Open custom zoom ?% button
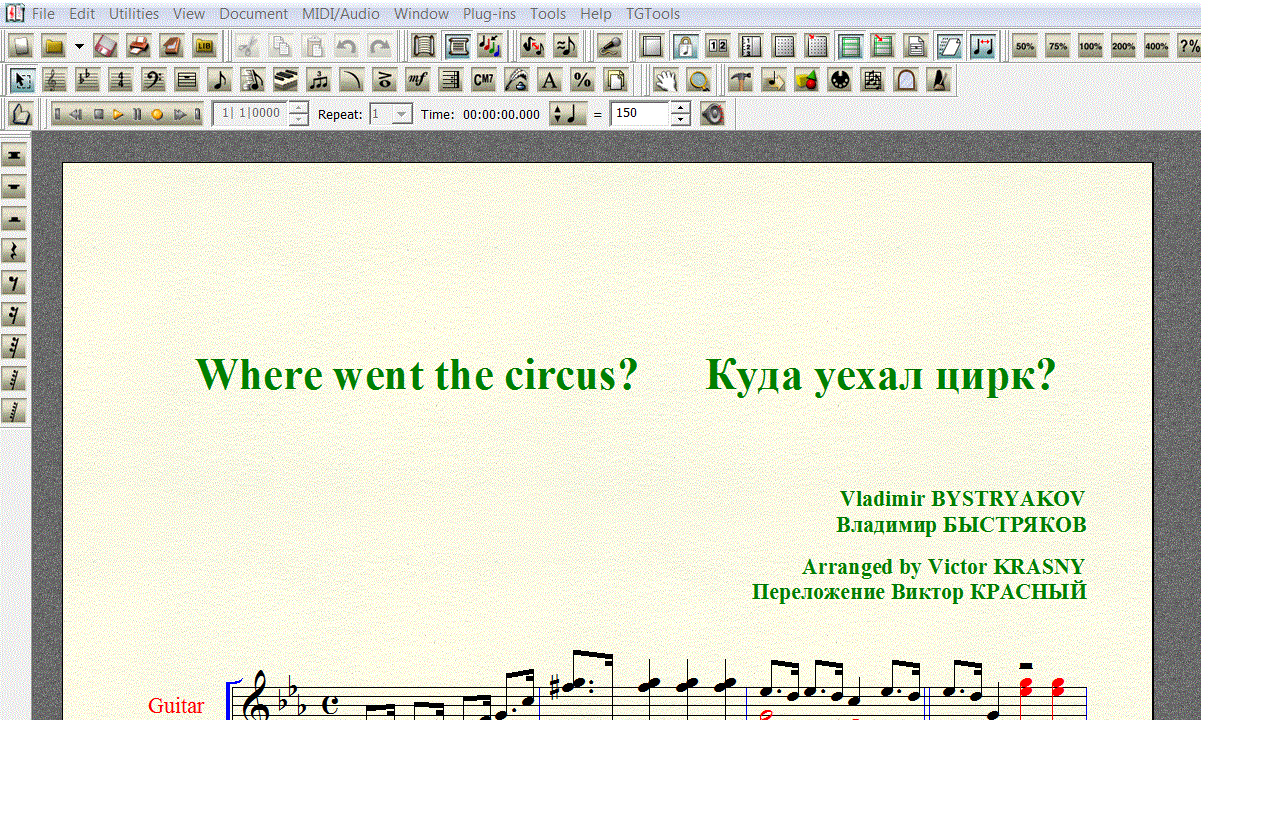The height and width of the screenshot is (817, 1274). tap(1189, 46)
